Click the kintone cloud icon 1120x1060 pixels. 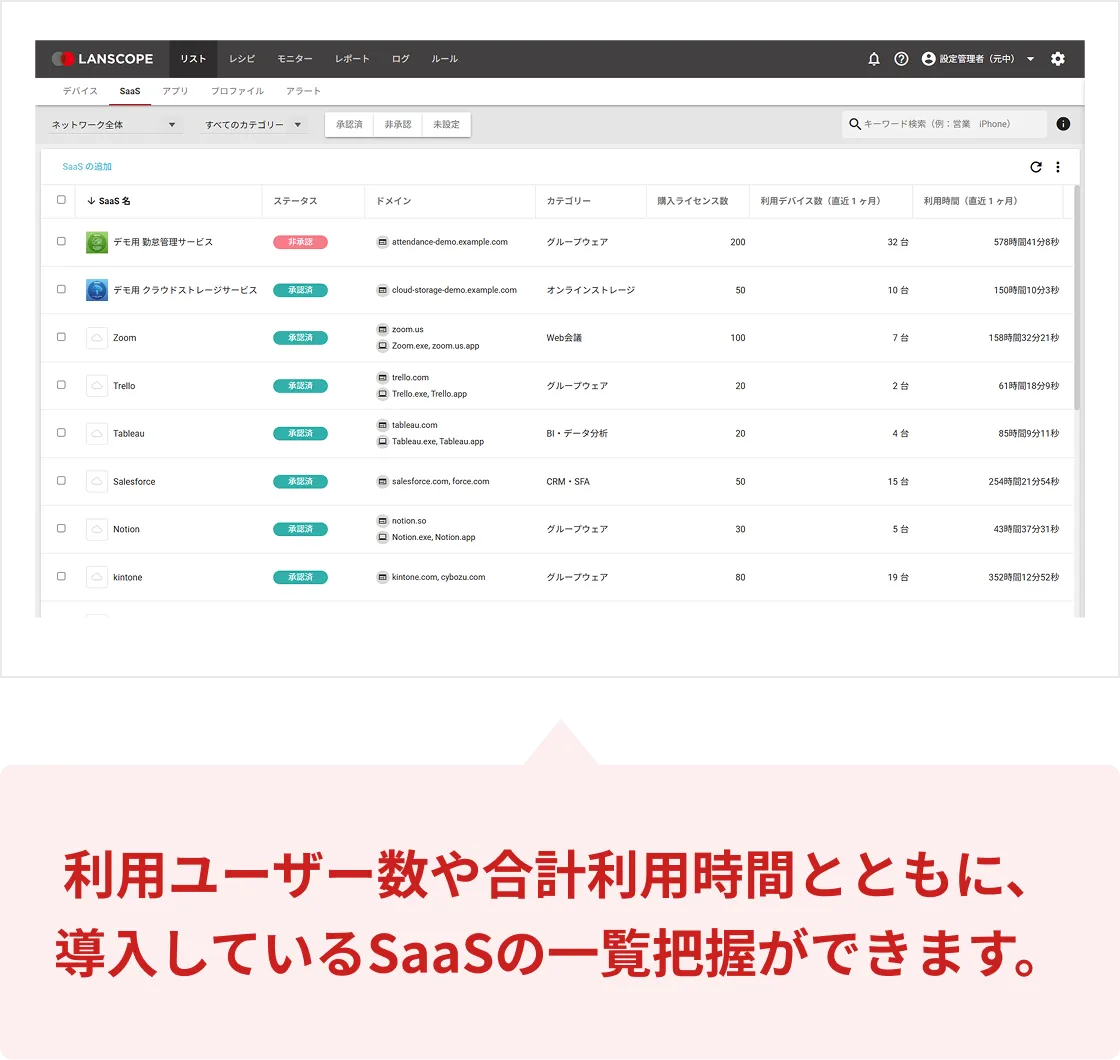point(97,577)
